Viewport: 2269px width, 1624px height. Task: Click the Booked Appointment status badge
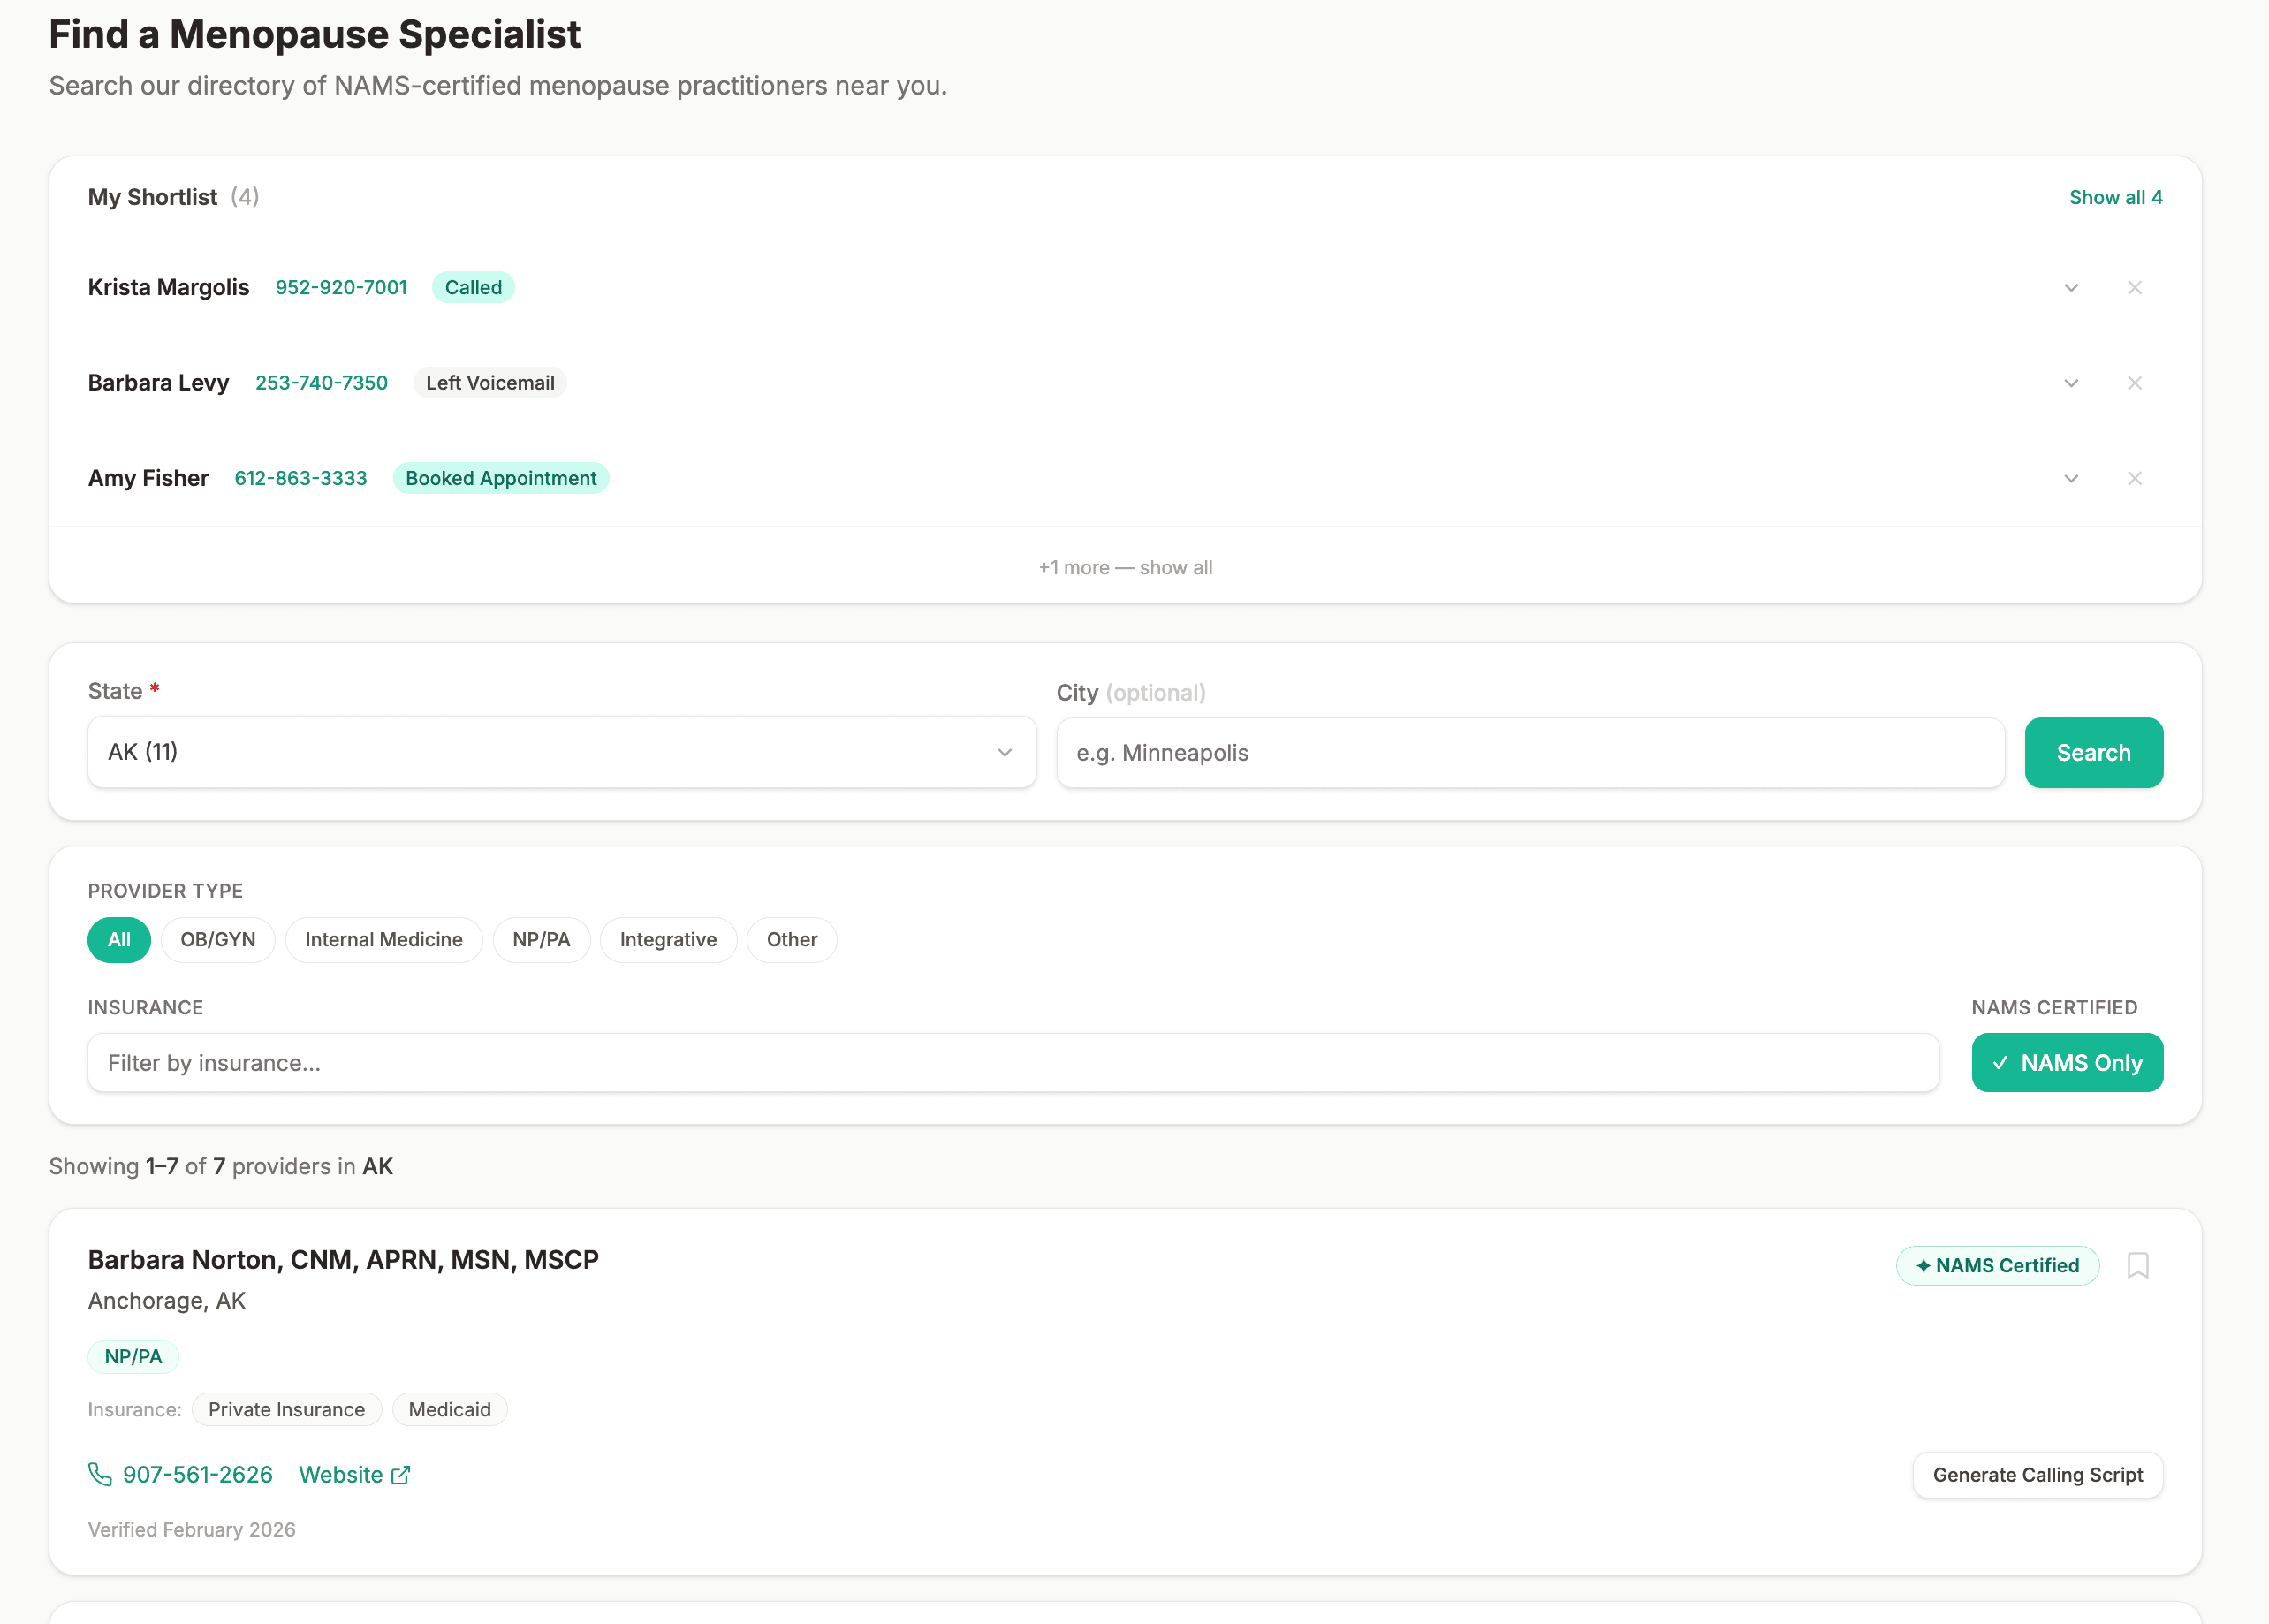point(501,478)
